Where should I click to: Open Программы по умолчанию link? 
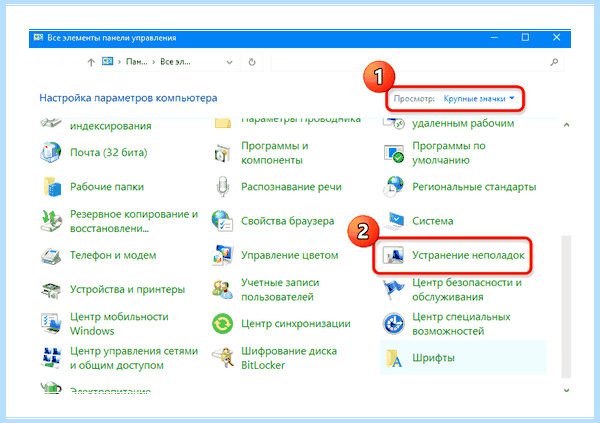click(448, 153)
